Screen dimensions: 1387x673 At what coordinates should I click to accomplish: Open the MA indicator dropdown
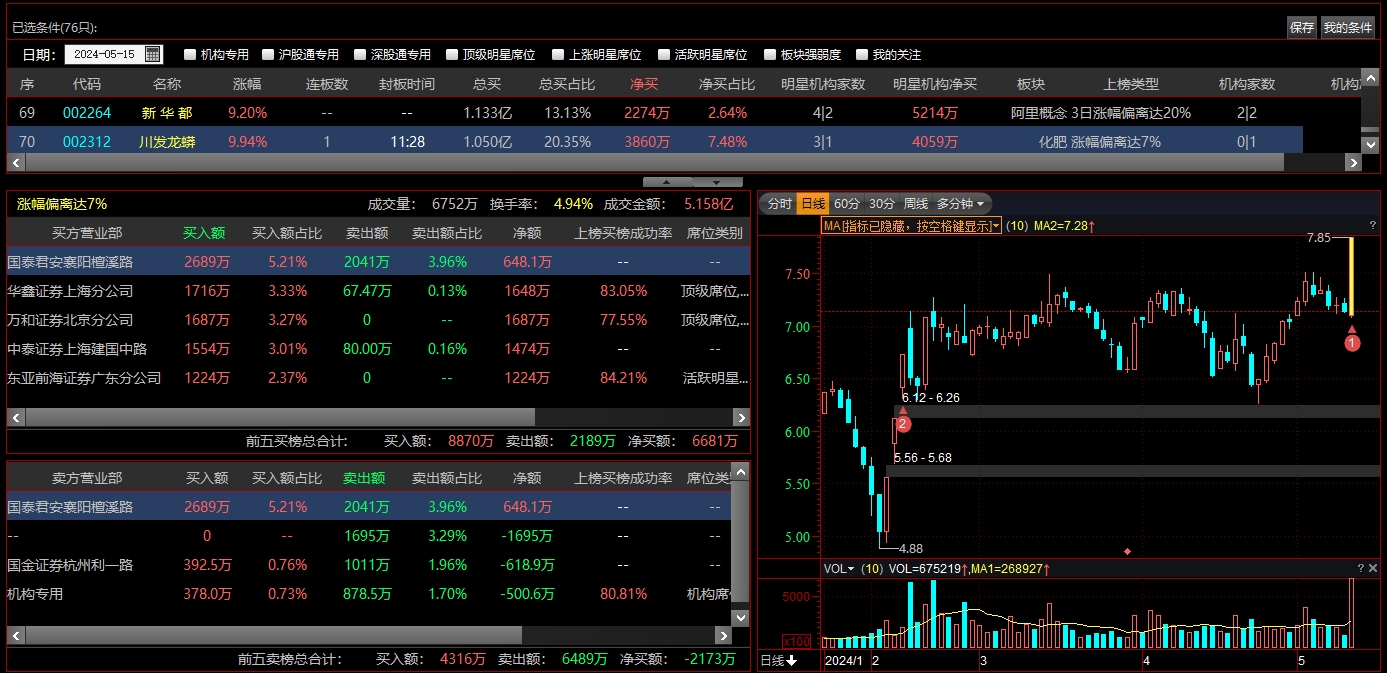[x=911, y=226]
